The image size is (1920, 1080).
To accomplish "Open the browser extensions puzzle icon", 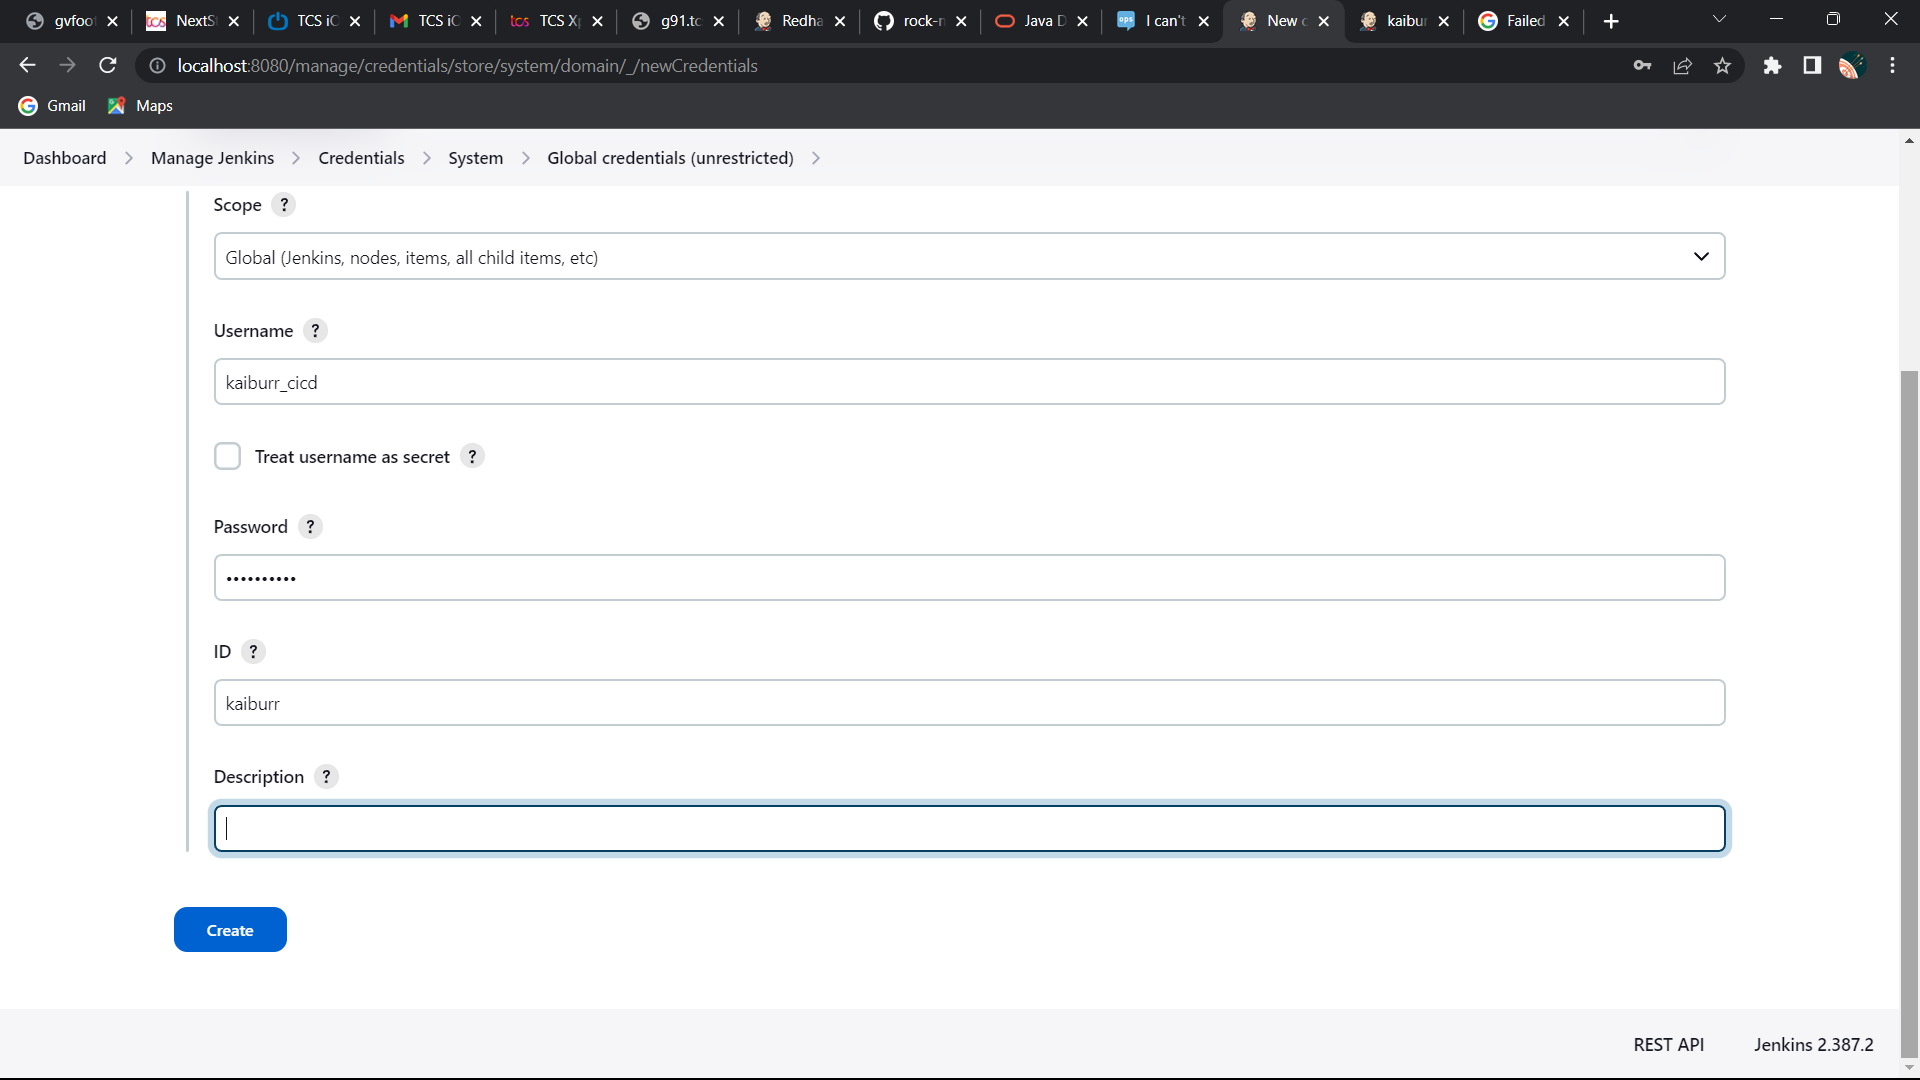I will (1773, 65).
